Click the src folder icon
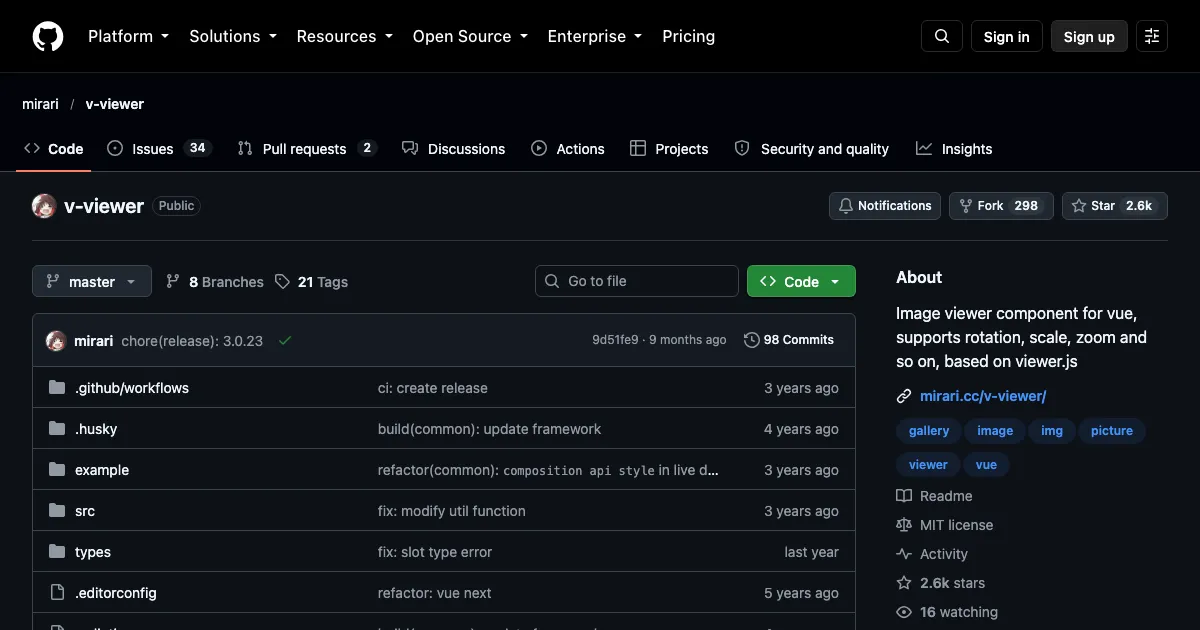 point(57,511)
